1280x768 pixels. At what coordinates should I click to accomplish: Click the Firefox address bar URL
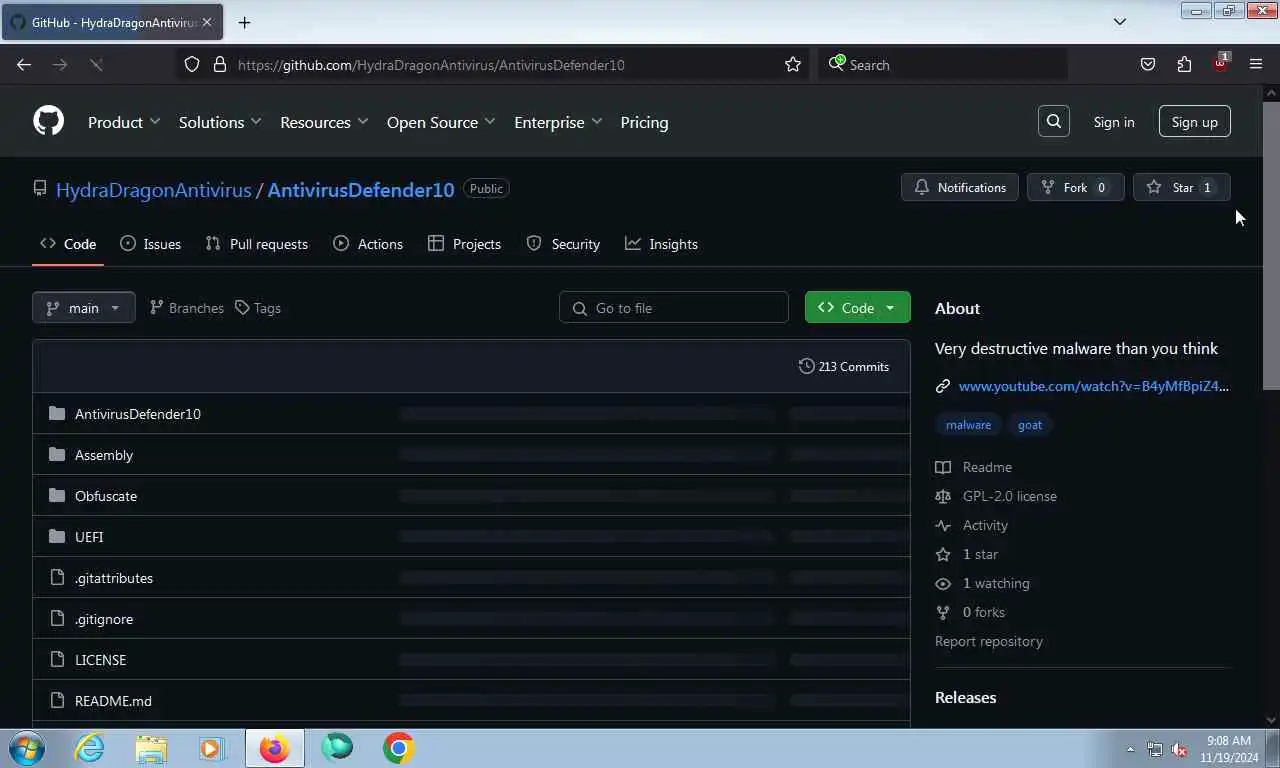coord(431,65)
